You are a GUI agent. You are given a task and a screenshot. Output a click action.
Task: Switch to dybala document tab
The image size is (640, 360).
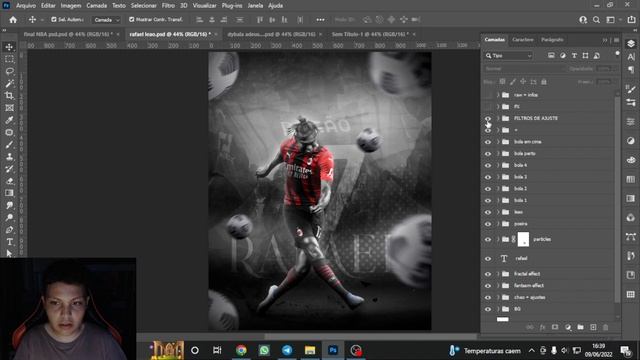click(x=271, y=34)
